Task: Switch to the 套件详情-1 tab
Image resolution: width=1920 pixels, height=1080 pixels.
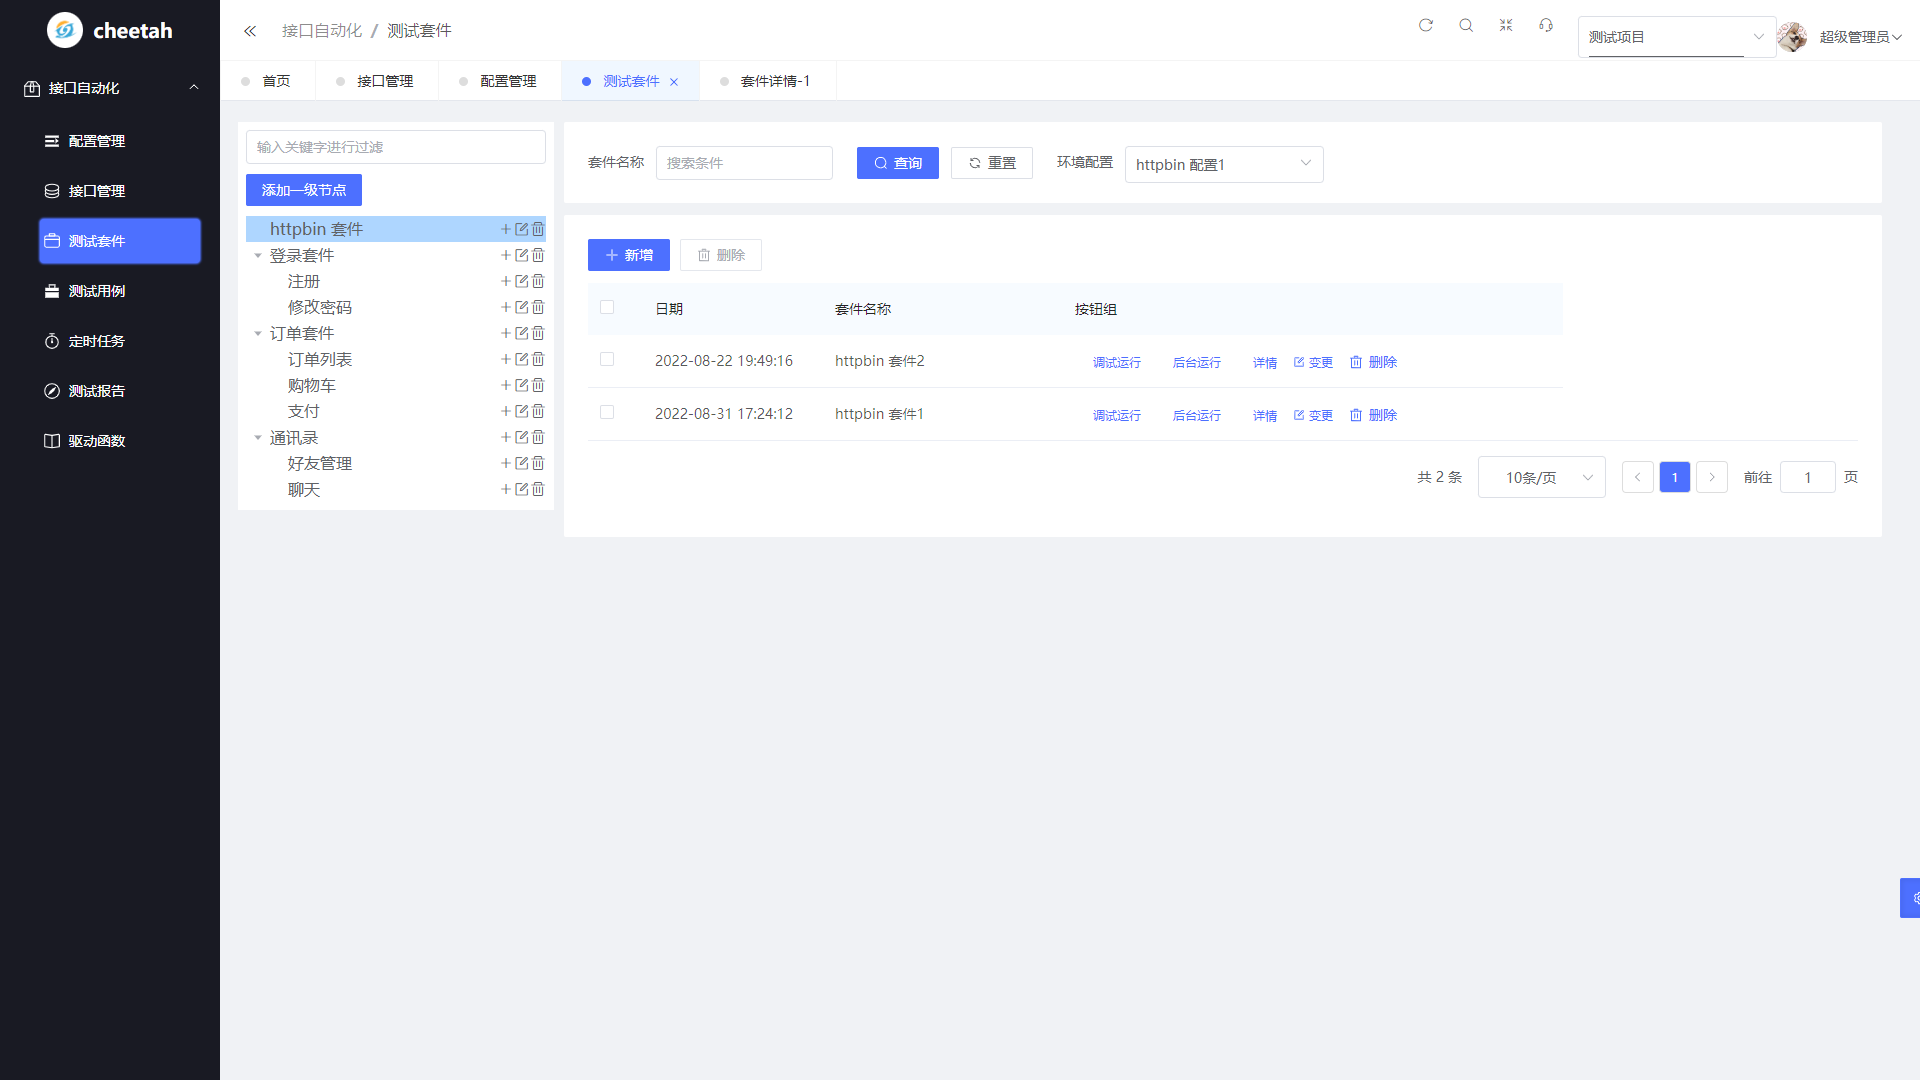Action: point(774,81)
